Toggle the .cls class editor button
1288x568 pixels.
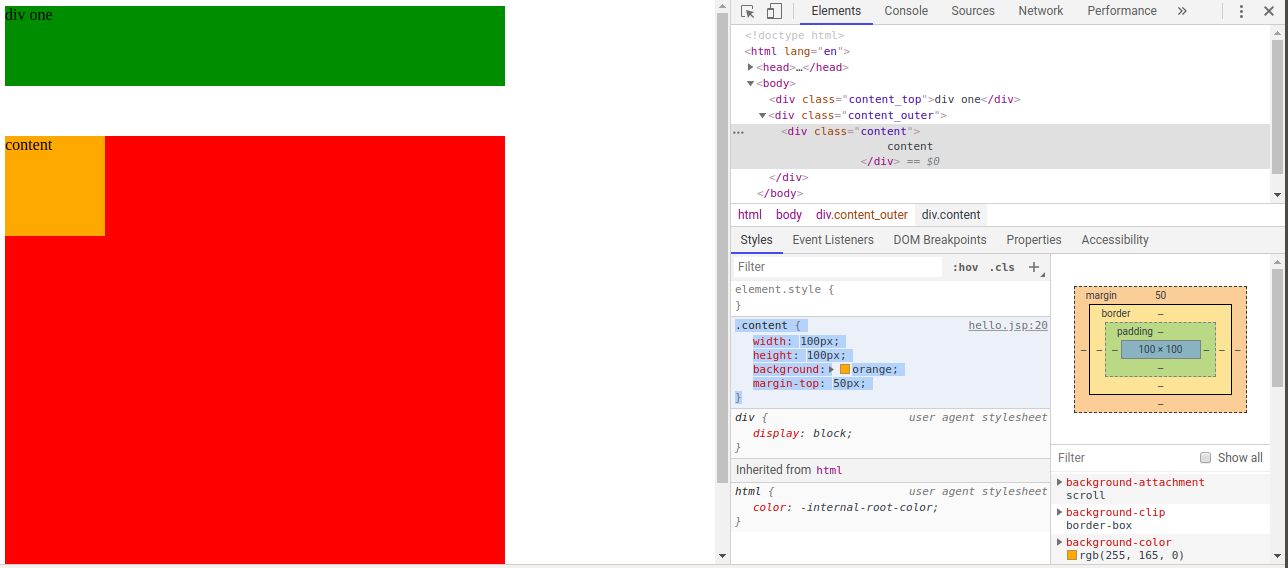point(1002,267)
